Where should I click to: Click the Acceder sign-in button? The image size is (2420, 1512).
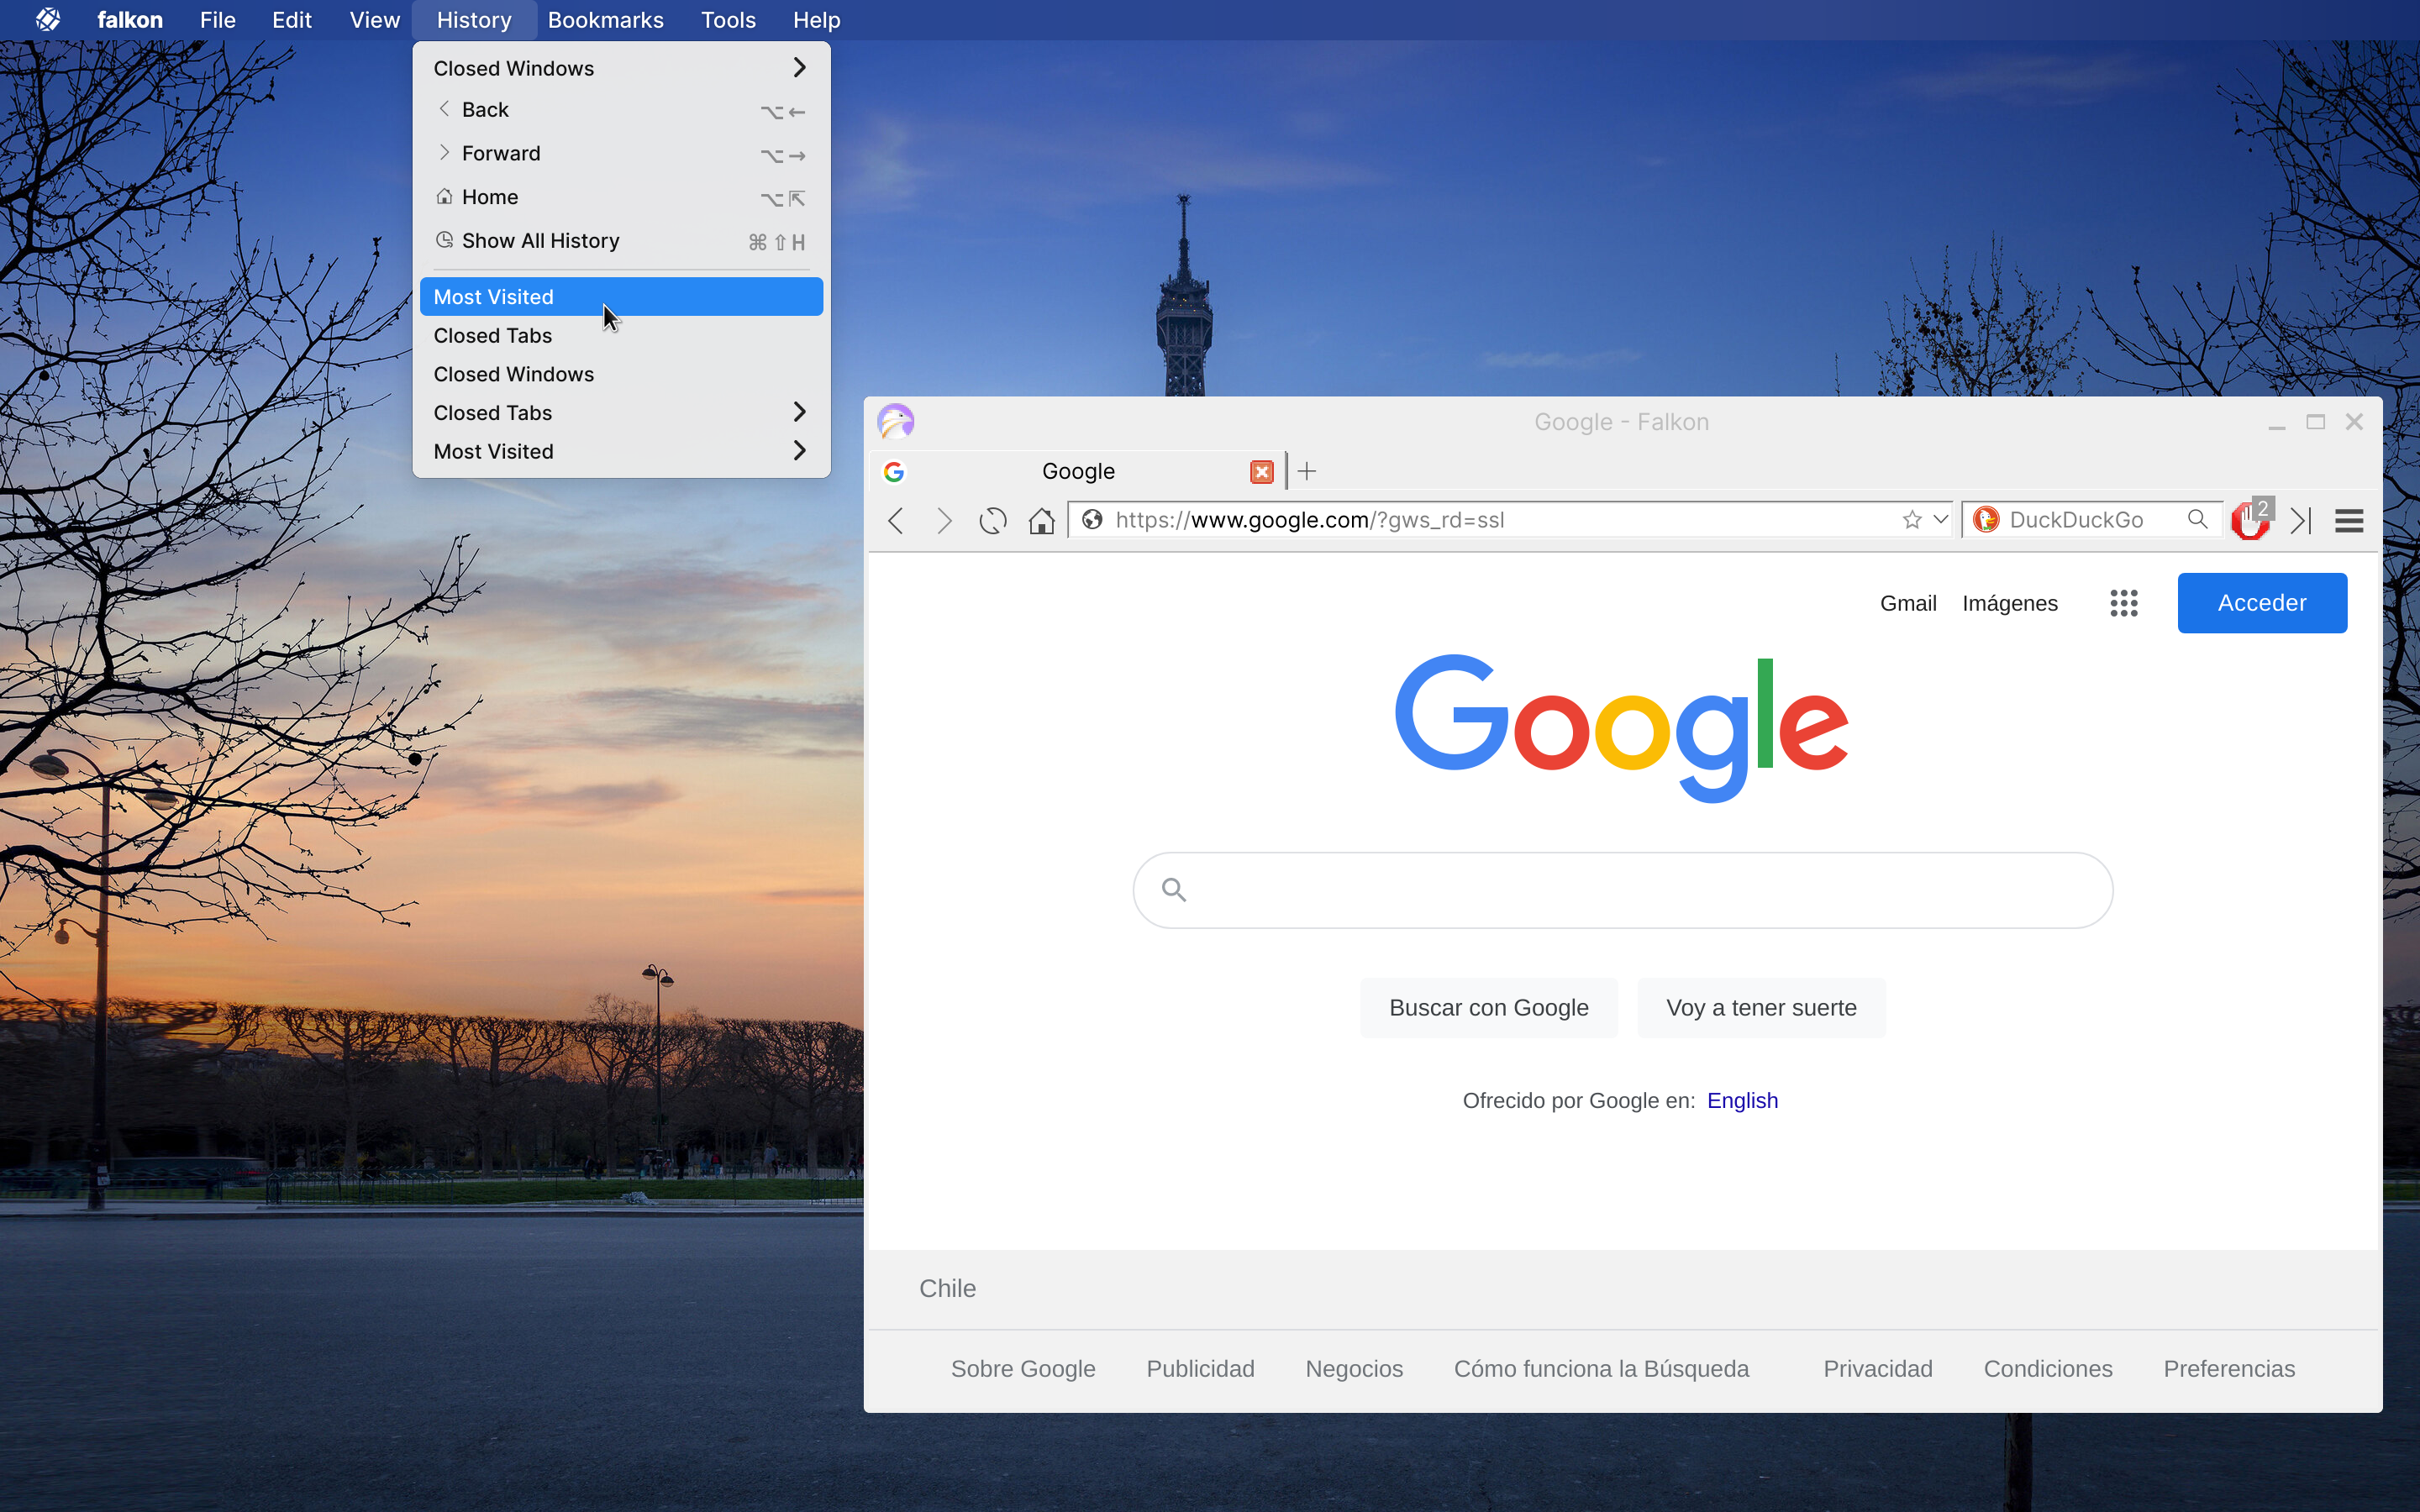(2261, 603)
